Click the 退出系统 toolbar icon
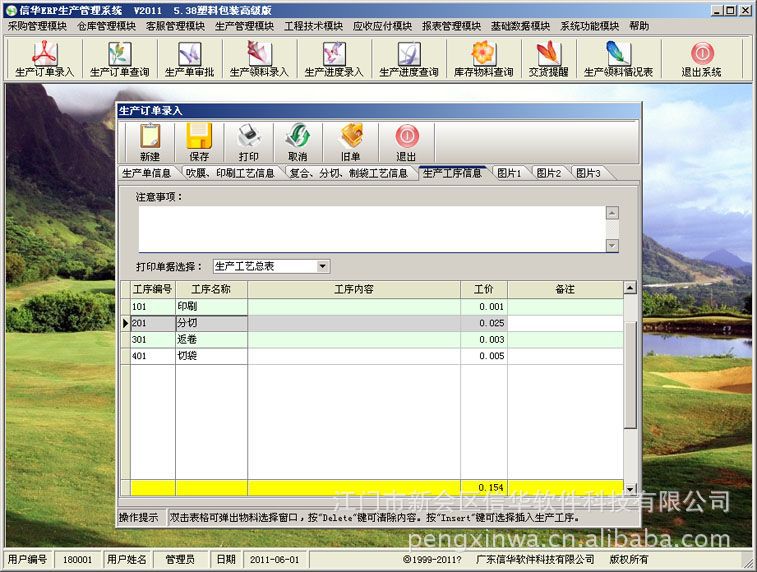This screenshot has height=572, width=757. (701, 59)
